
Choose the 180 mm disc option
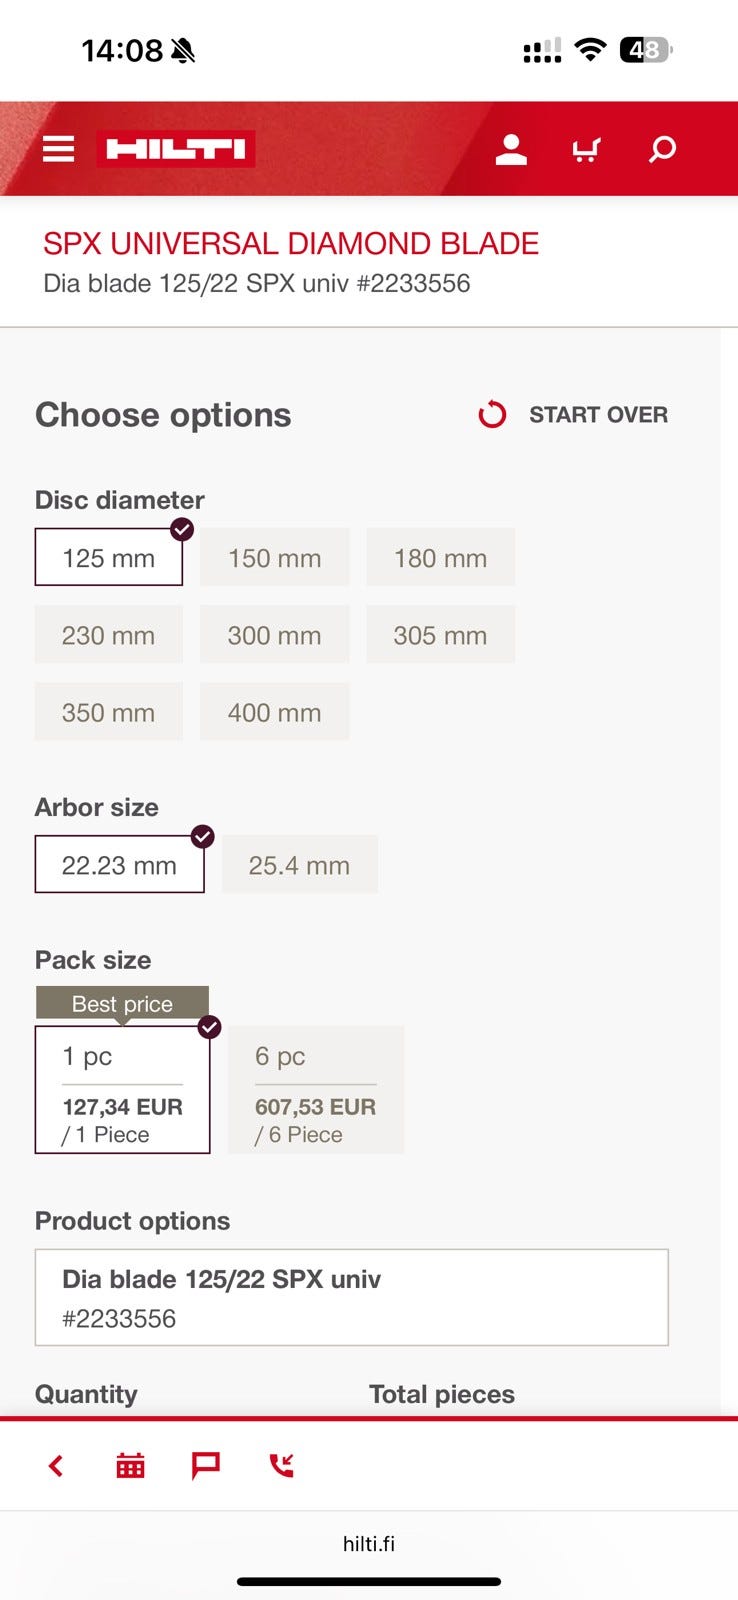coord(440,558)
